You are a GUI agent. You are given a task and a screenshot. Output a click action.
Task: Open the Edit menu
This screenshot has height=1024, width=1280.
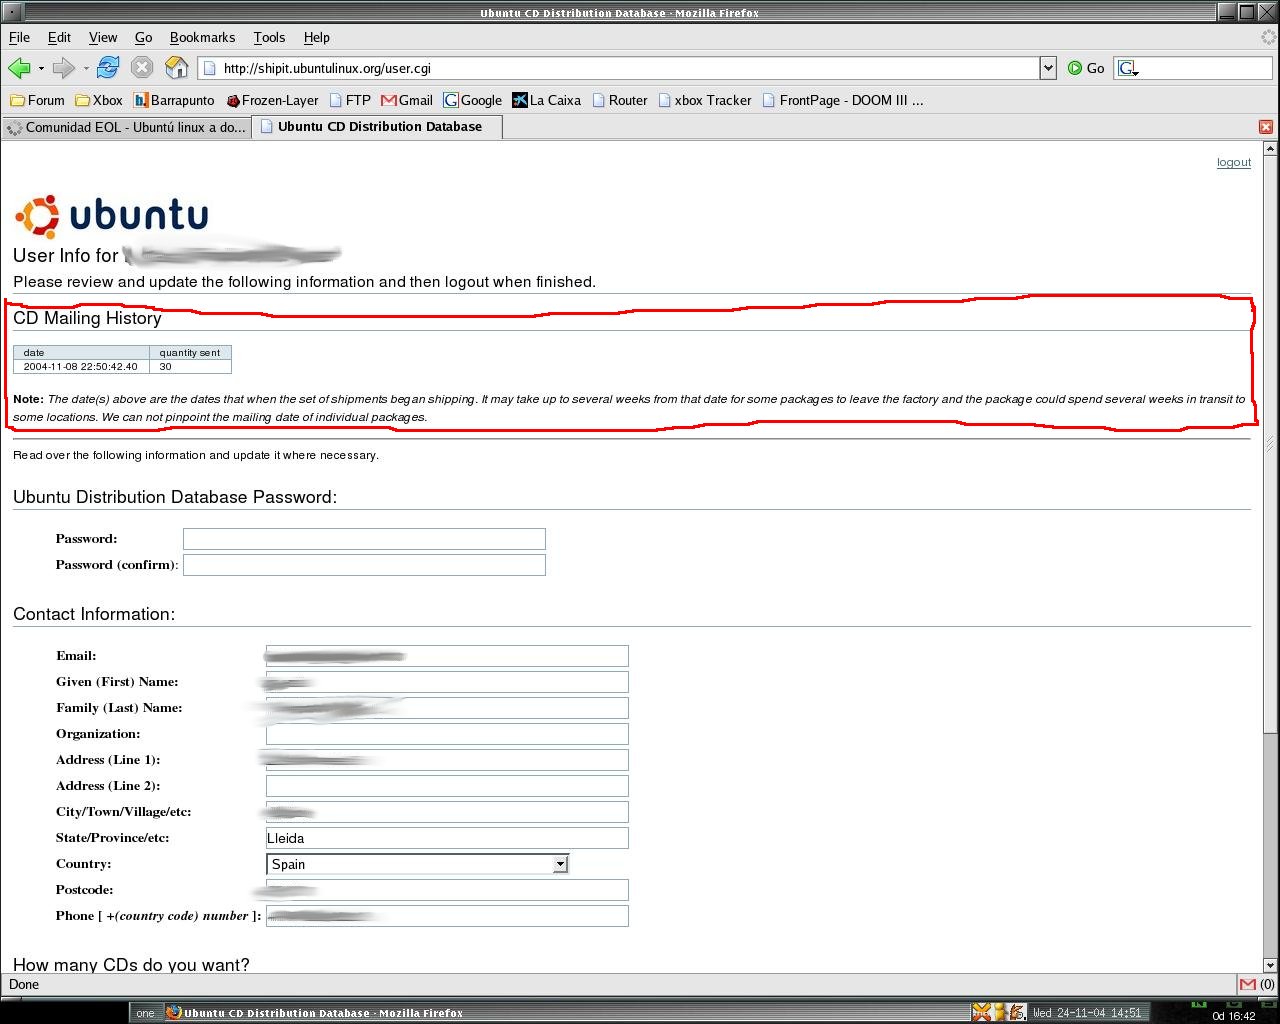tap(59, 37)
